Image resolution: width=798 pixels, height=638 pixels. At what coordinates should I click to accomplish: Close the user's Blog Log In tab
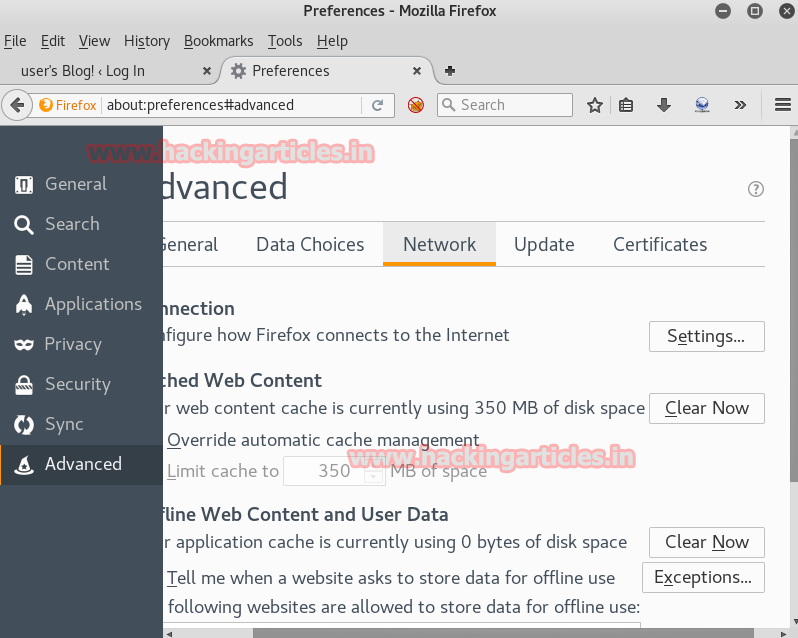(x=207, y=71)
